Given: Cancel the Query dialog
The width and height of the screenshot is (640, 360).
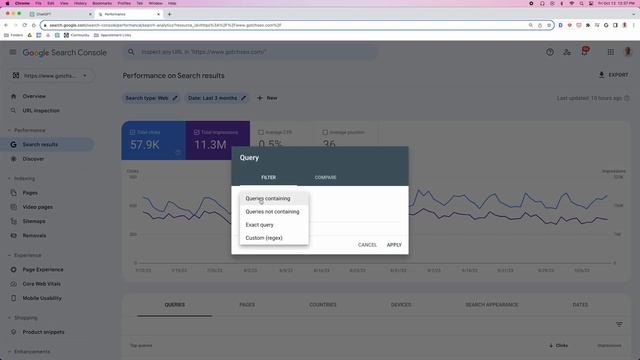Looking at the screenshot, I should tap(367, 245).
